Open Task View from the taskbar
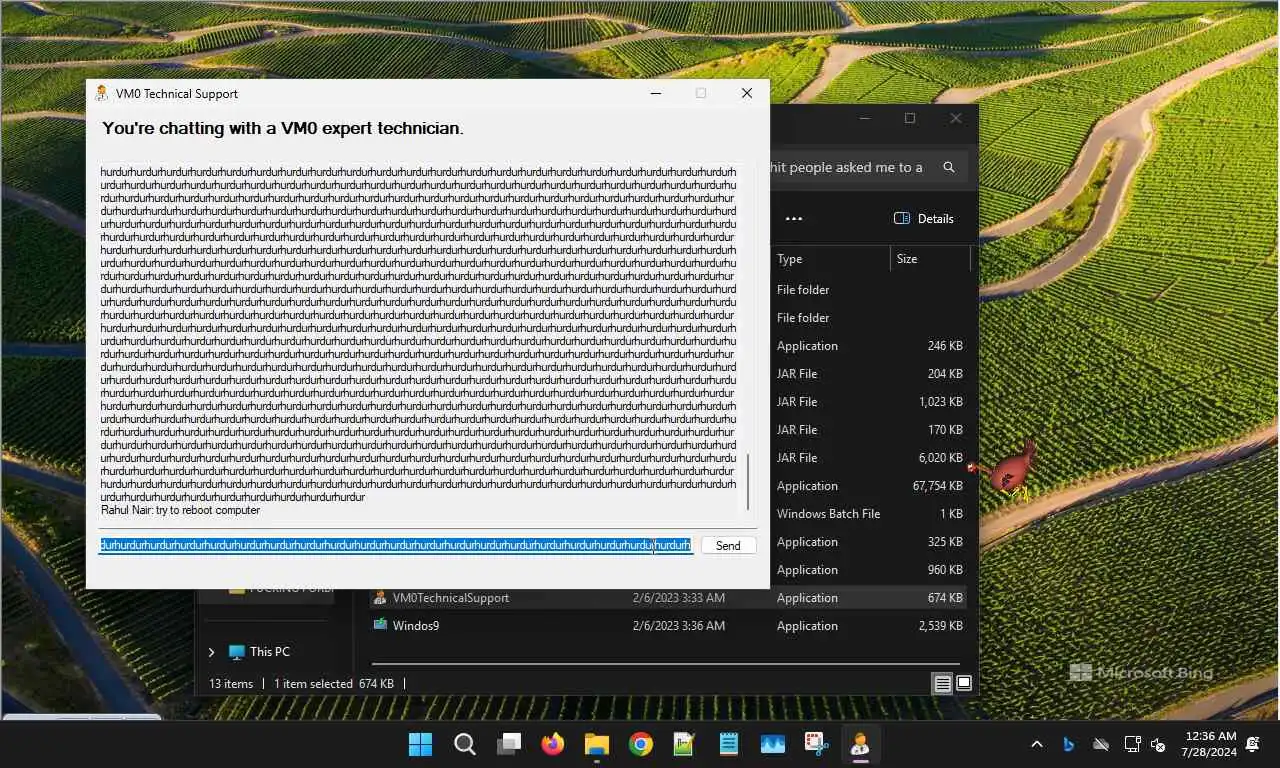 pyautogui.click(x=509, y=744)
